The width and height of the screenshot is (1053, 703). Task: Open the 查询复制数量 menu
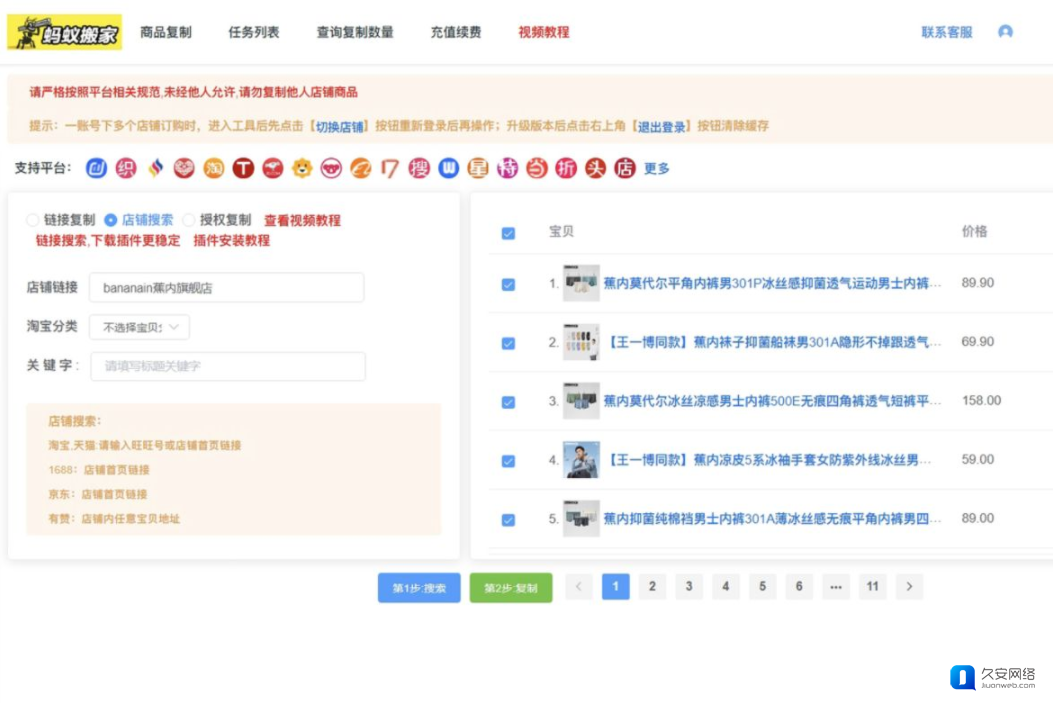(355, 32)
